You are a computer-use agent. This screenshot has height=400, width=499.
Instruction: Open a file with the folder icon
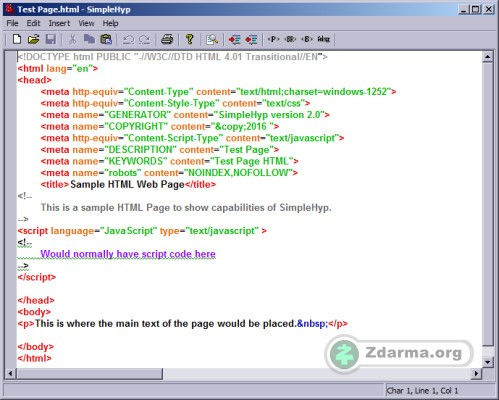(33, 39)
